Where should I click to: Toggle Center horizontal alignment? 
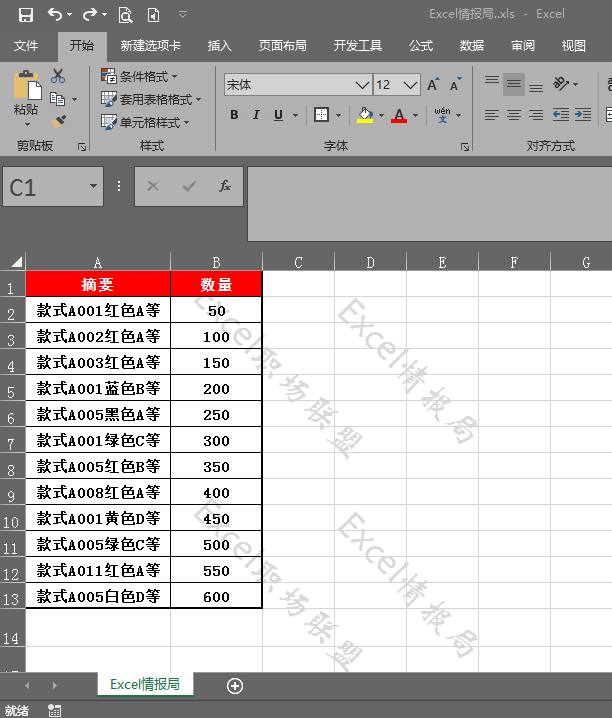(514, 114)
